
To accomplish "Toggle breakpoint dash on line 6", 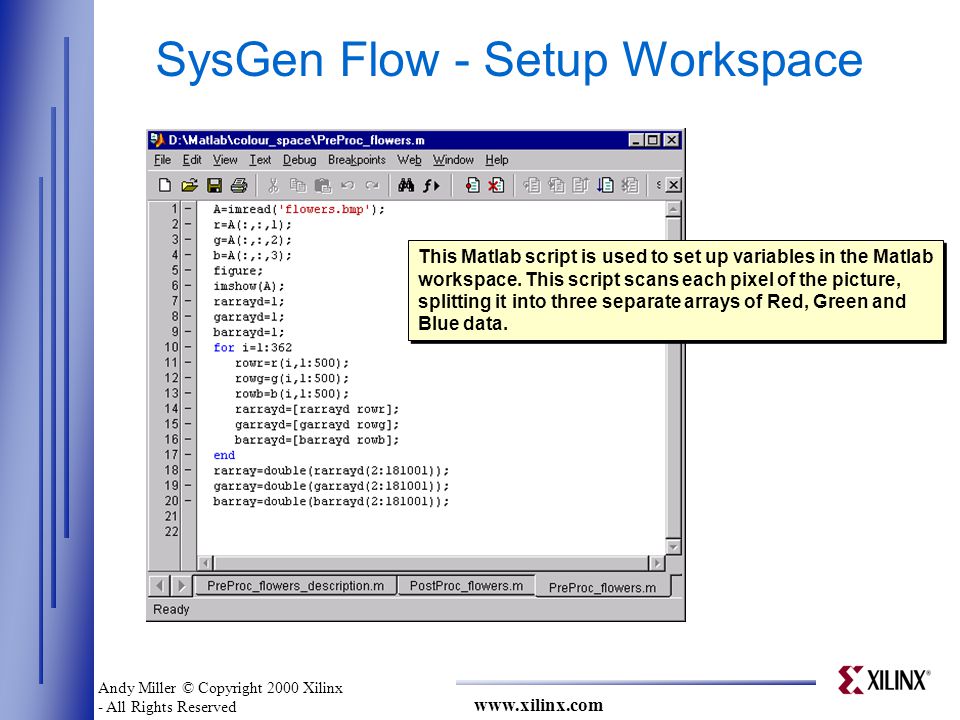I will pos(188,286).
